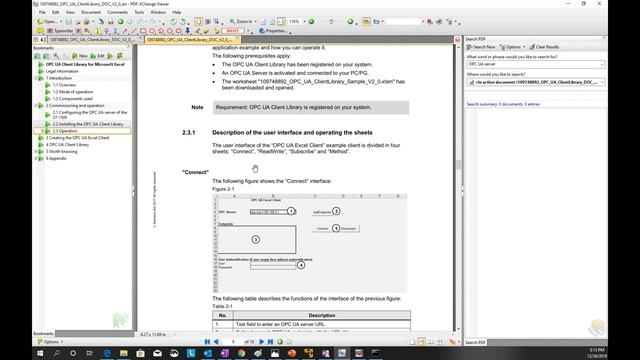Open the 3 Creating the OPC UA Excel Client bookmark
This screenshot has width=640, height=360.
[x=77, y=138]
